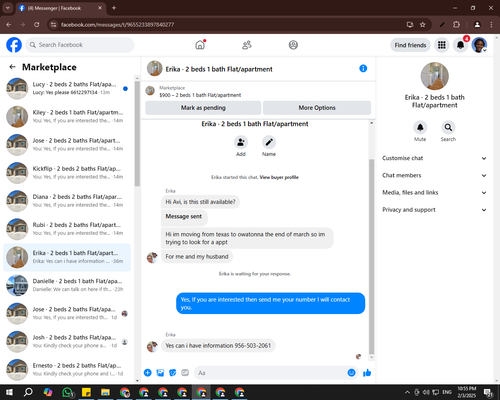Mute the Erika conversation
Image resolution: width=500 pixels, height=400 pixels.
(420, 127)
